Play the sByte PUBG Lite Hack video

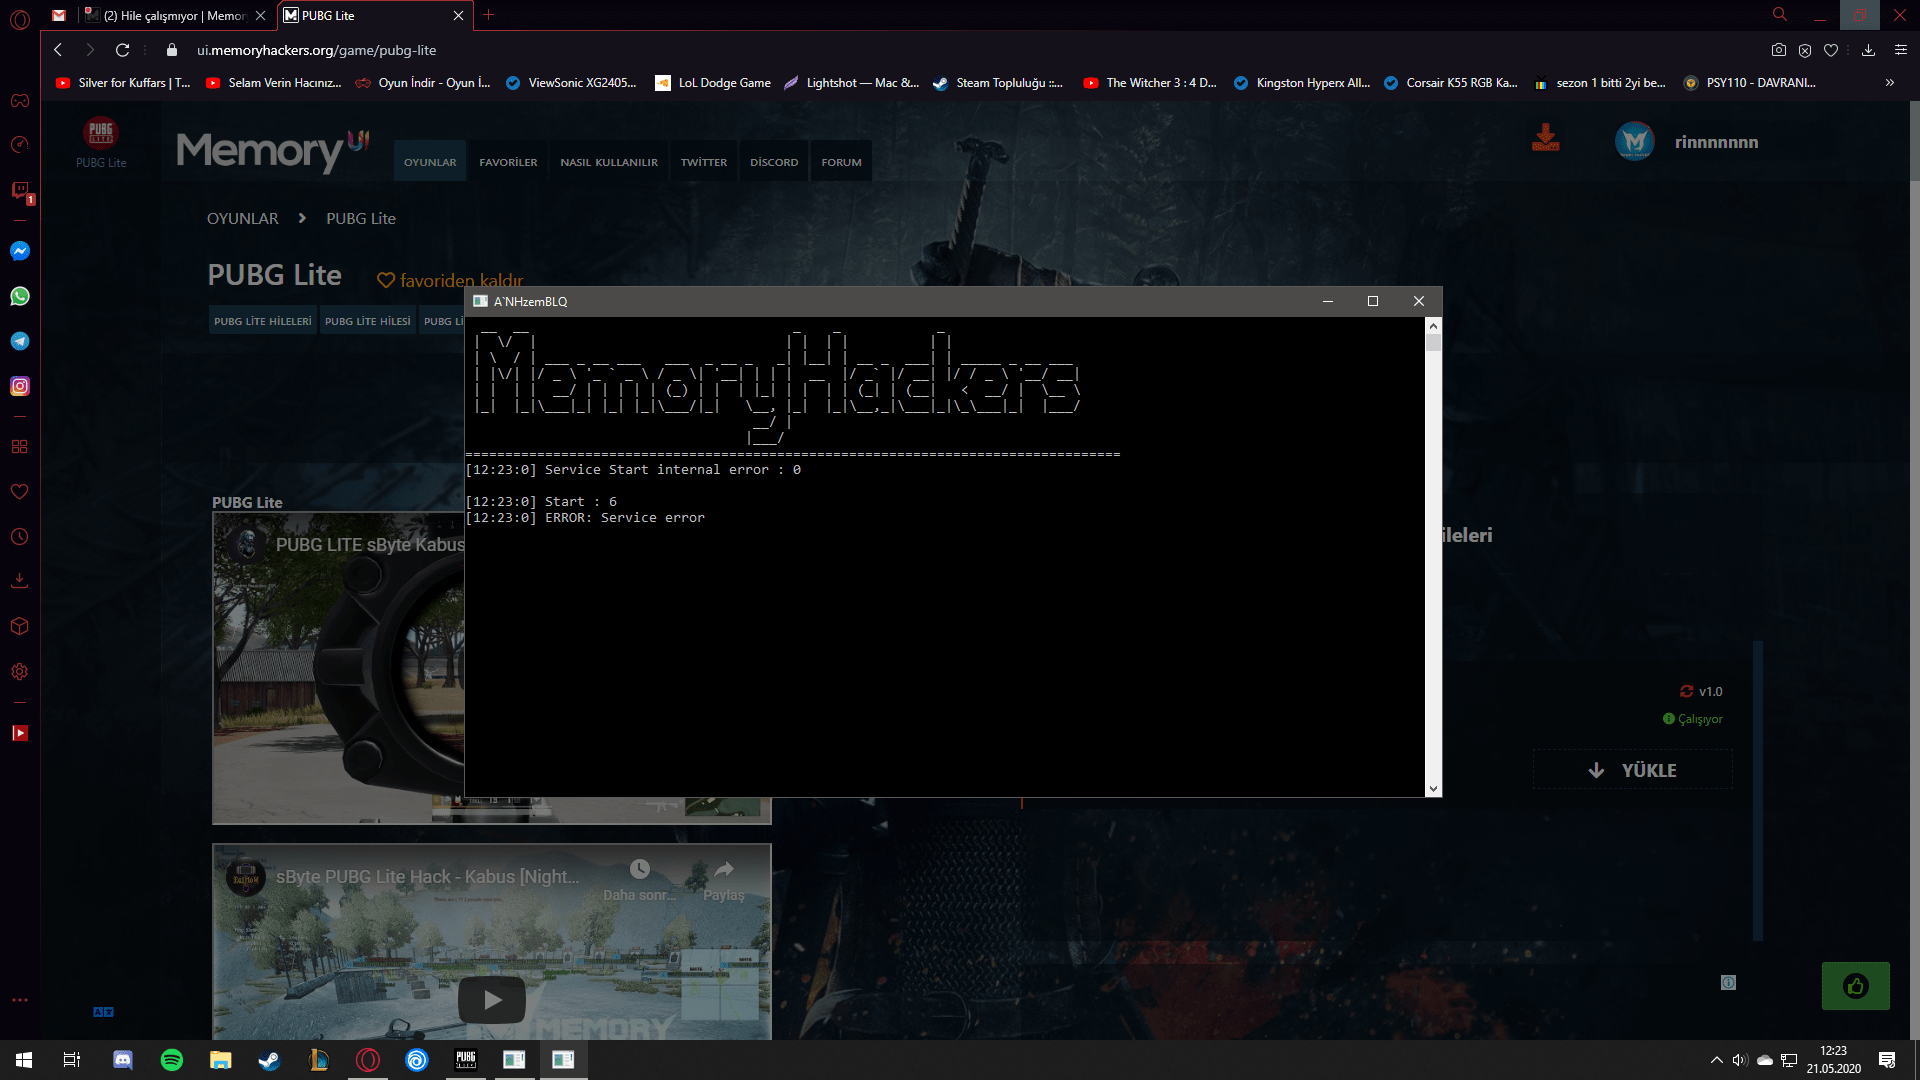[492, 999]
